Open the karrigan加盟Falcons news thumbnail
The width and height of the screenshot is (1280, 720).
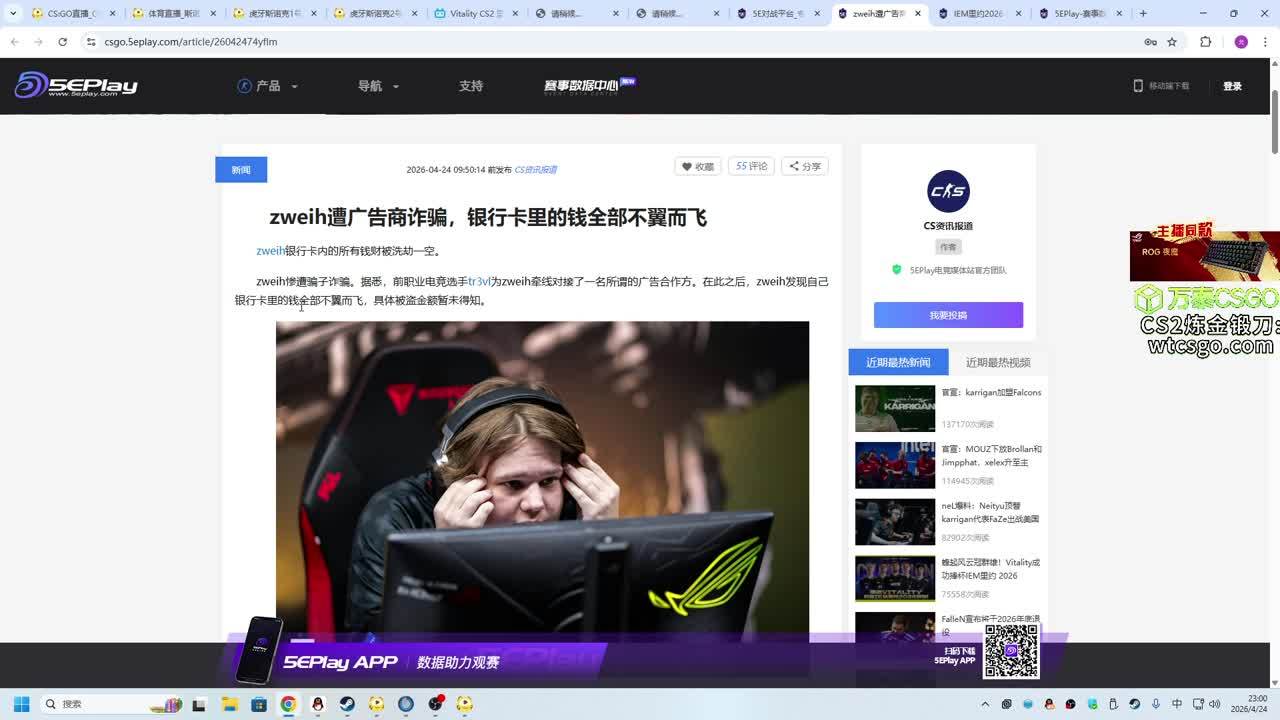coord(895,408)
